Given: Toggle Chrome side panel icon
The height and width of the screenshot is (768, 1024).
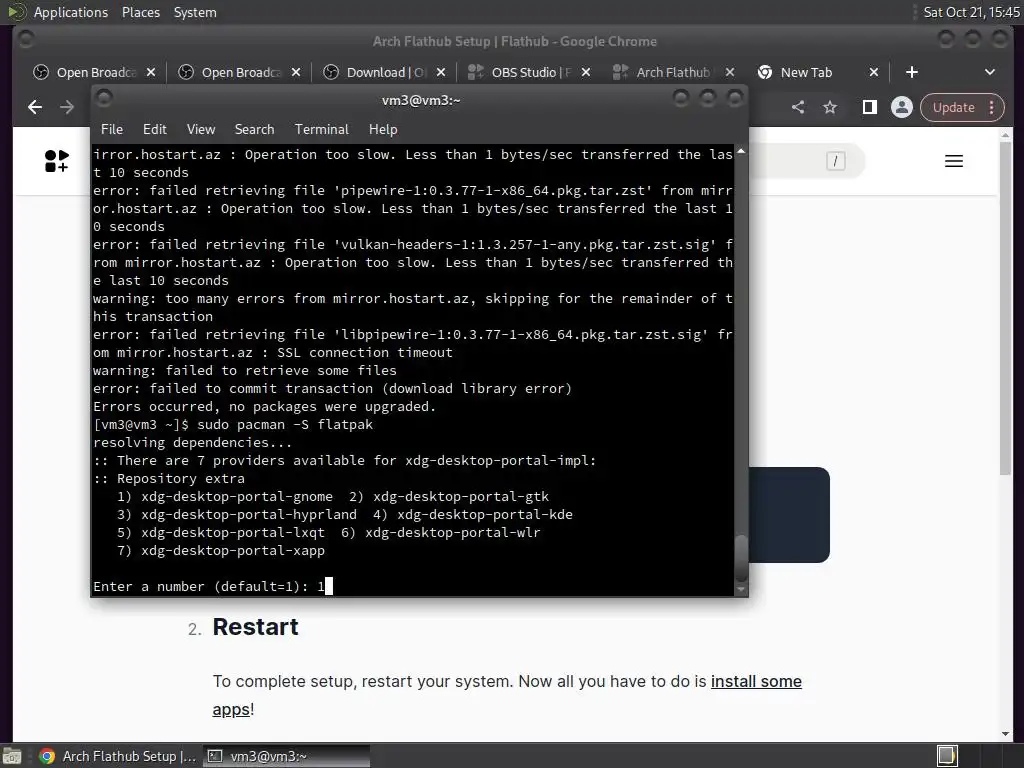Looking at the screenshot, I should coord(870,107).
